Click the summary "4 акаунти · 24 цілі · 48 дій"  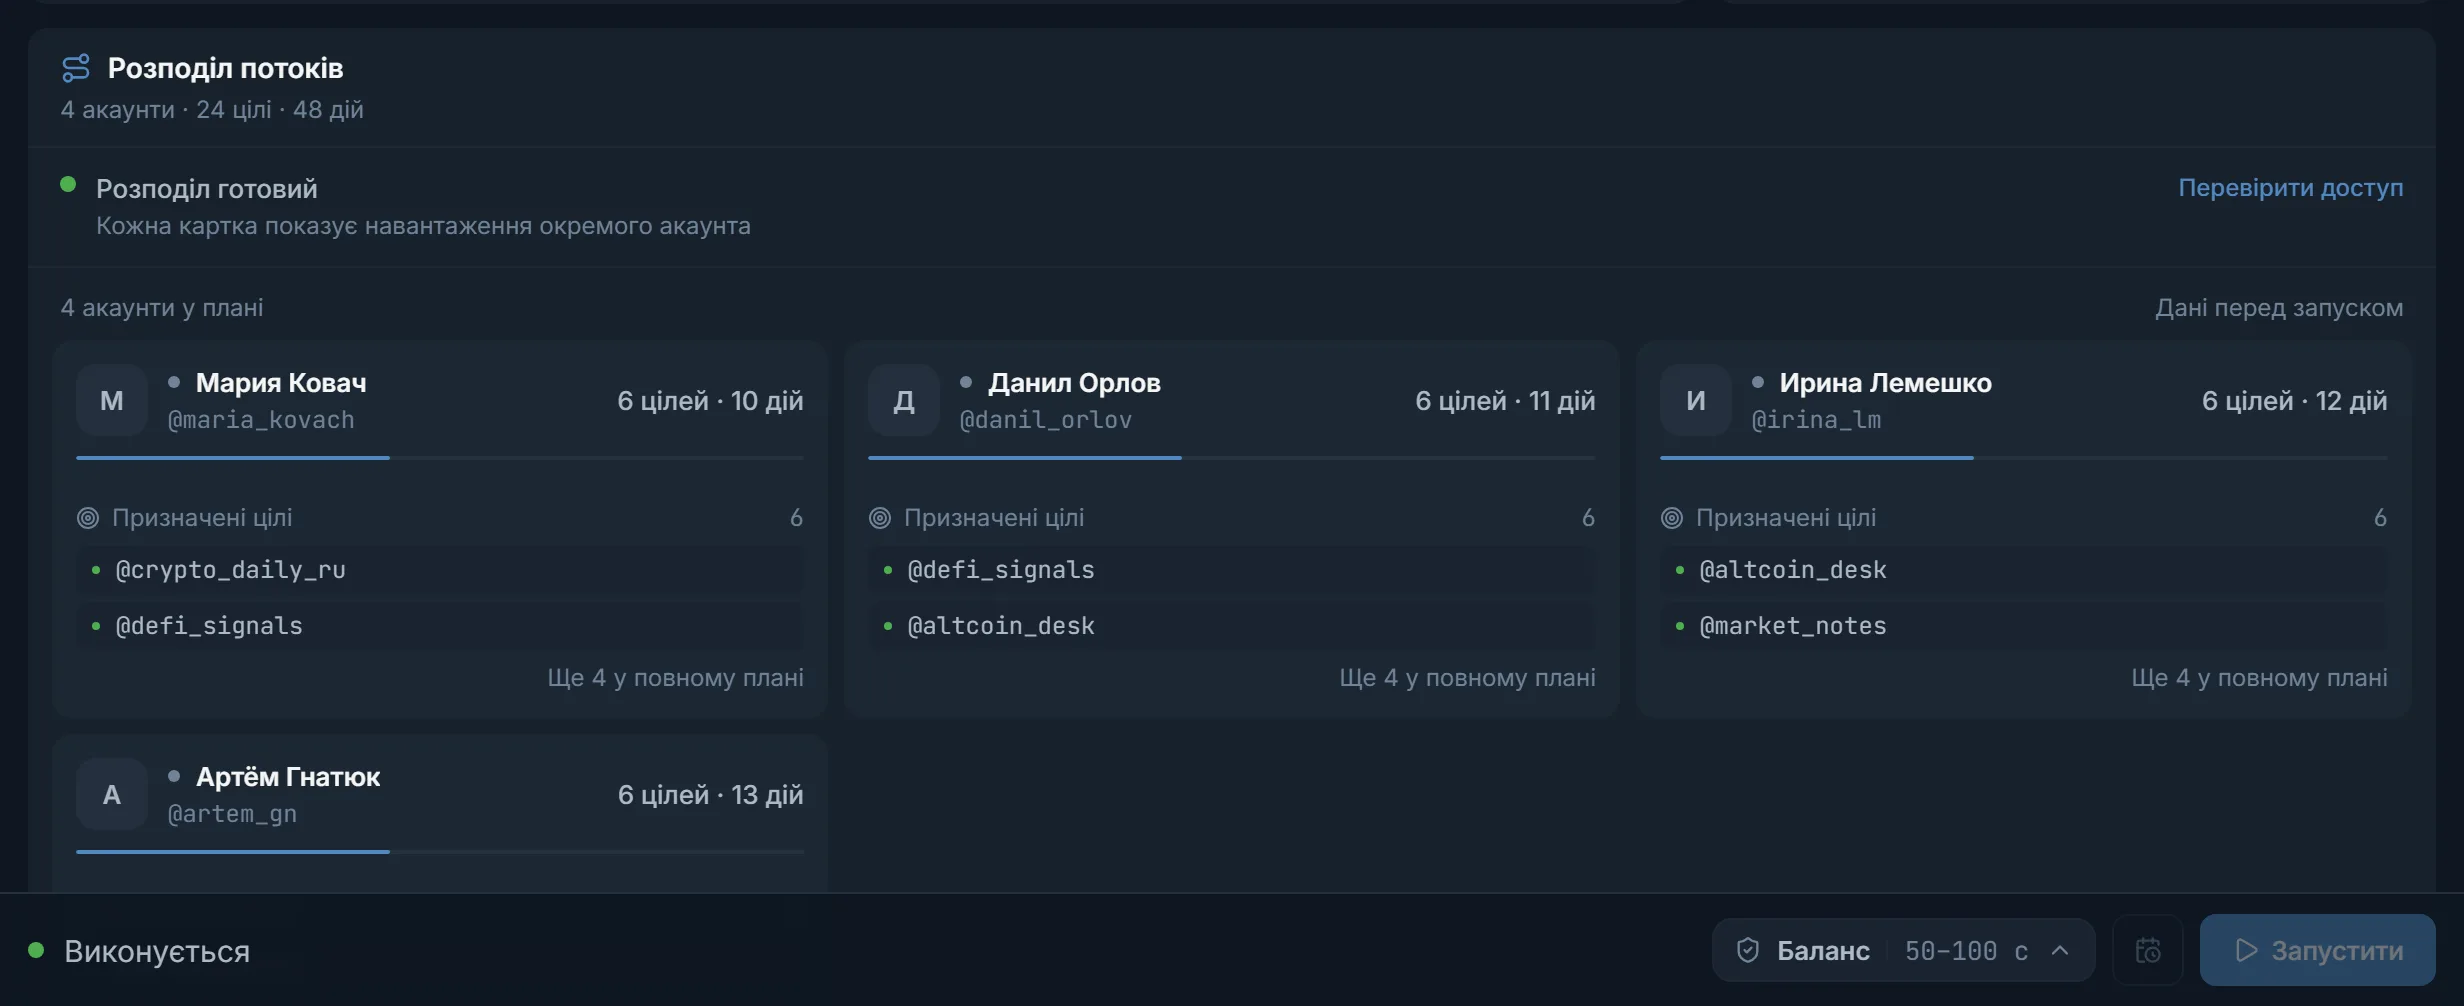click(x=212, y=110)
